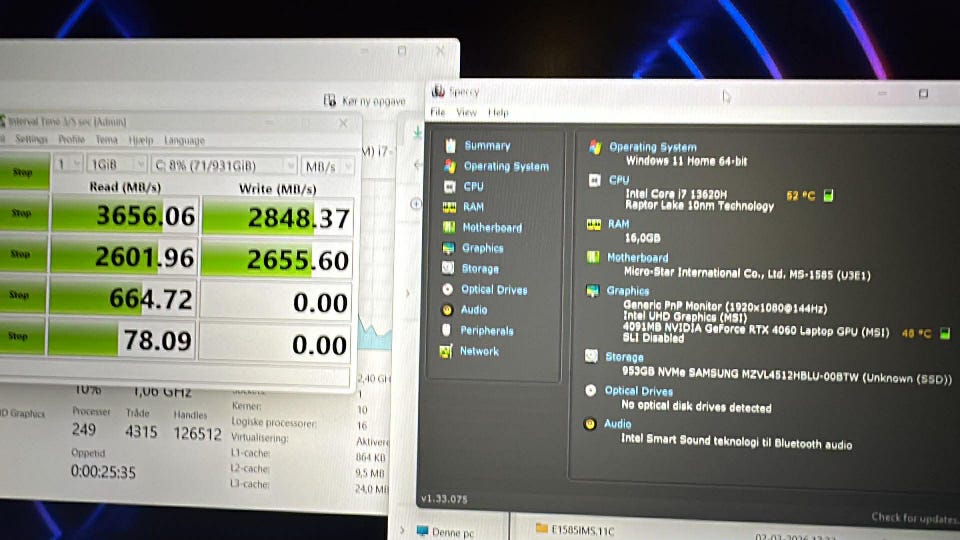Open Settings menu in CrystalDiskMark
Image resolution: width=960 pixels, height=540 pixels.
pos(31,139)
